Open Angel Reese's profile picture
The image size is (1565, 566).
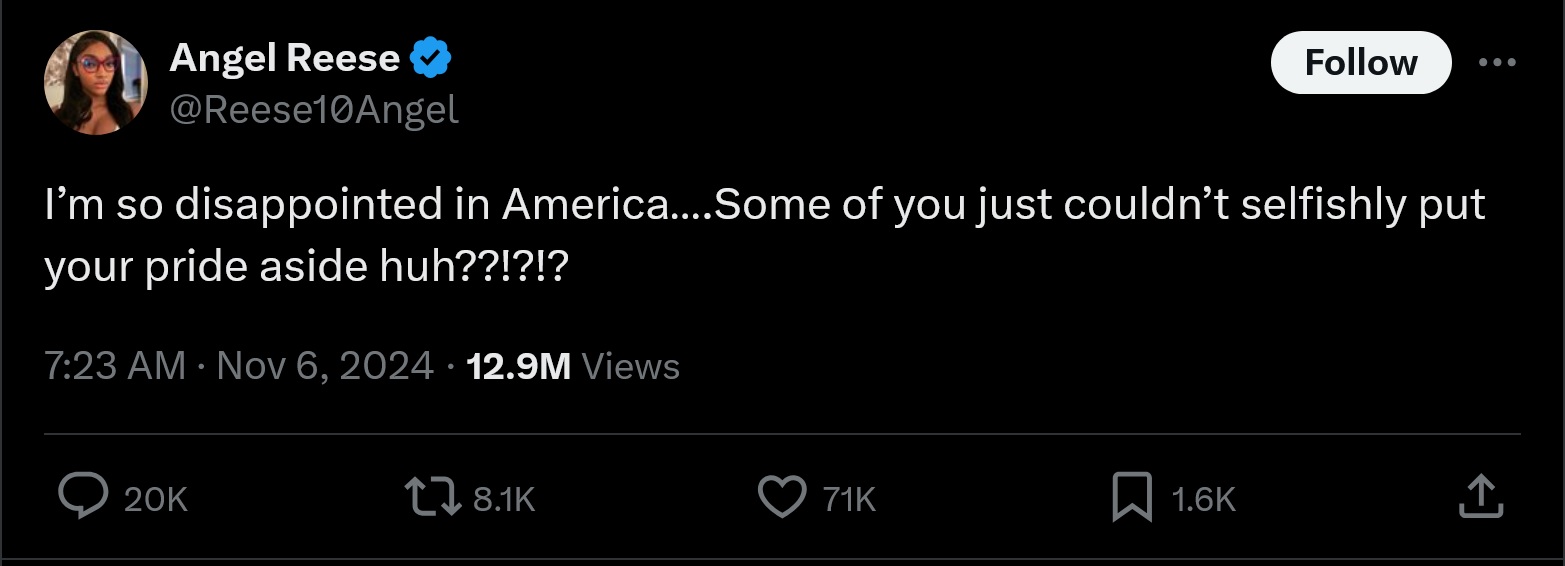click(x=96, y=82)
